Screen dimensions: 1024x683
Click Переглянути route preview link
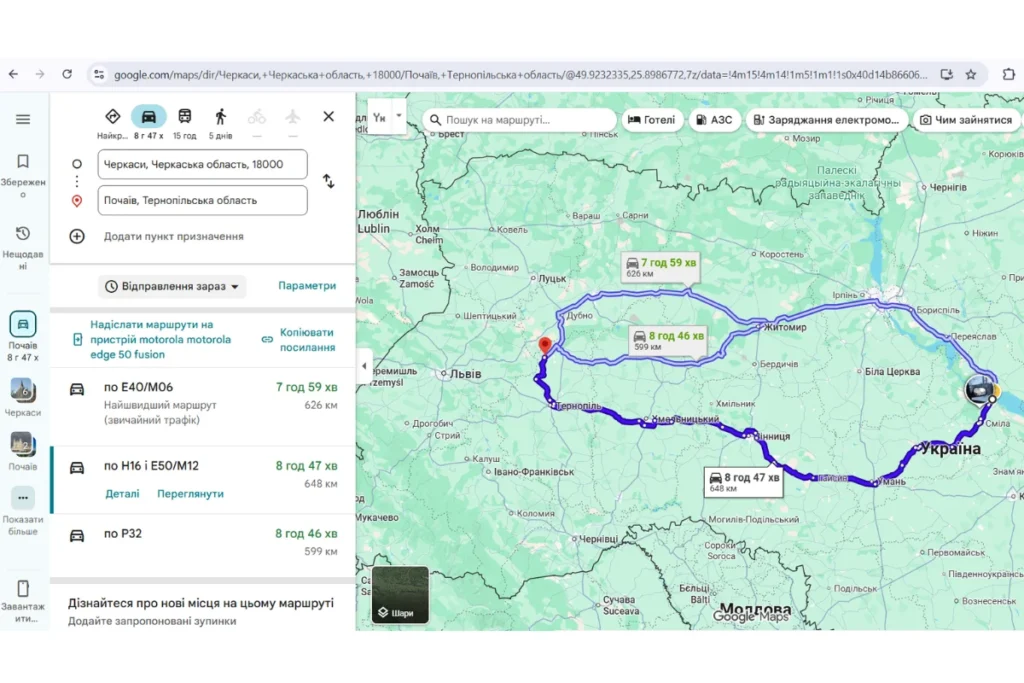[190, 494]
